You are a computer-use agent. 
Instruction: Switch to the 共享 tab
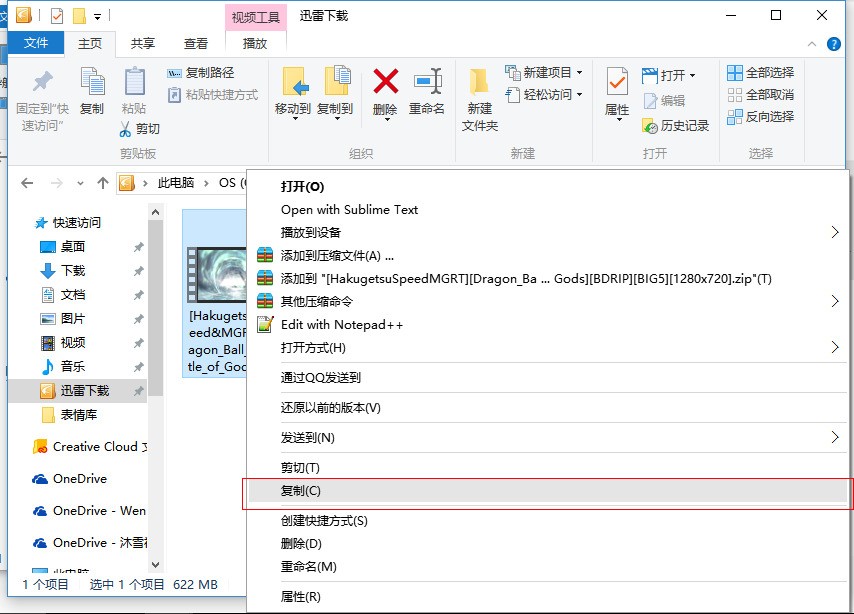point(143,44)
